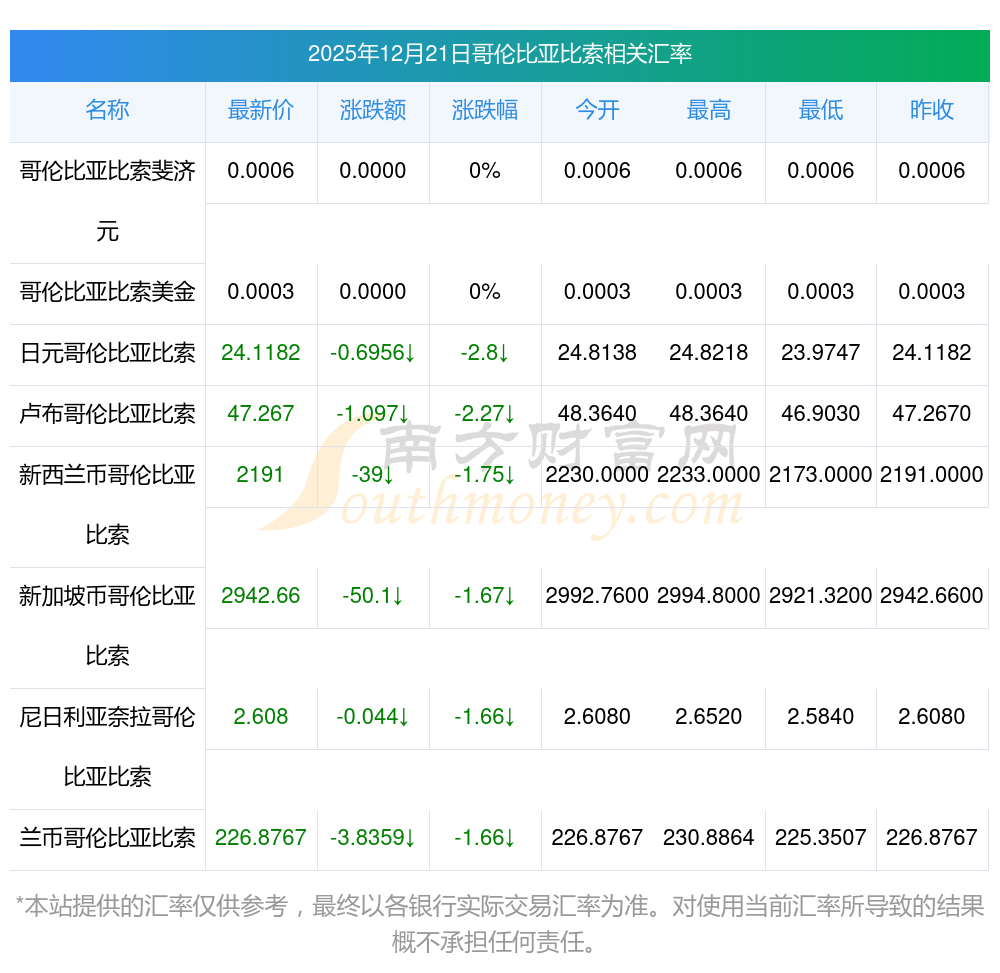Click the 名称 column header
Image resolution: width=1000 pixels, height=973 pixels.
(x=107, y=110)
